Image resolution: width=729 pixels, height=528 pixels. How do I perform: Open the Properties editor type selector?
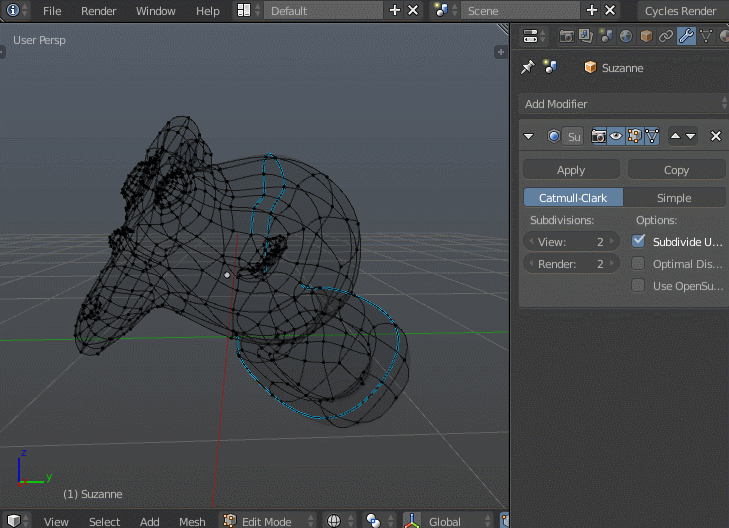pos(534,36)
